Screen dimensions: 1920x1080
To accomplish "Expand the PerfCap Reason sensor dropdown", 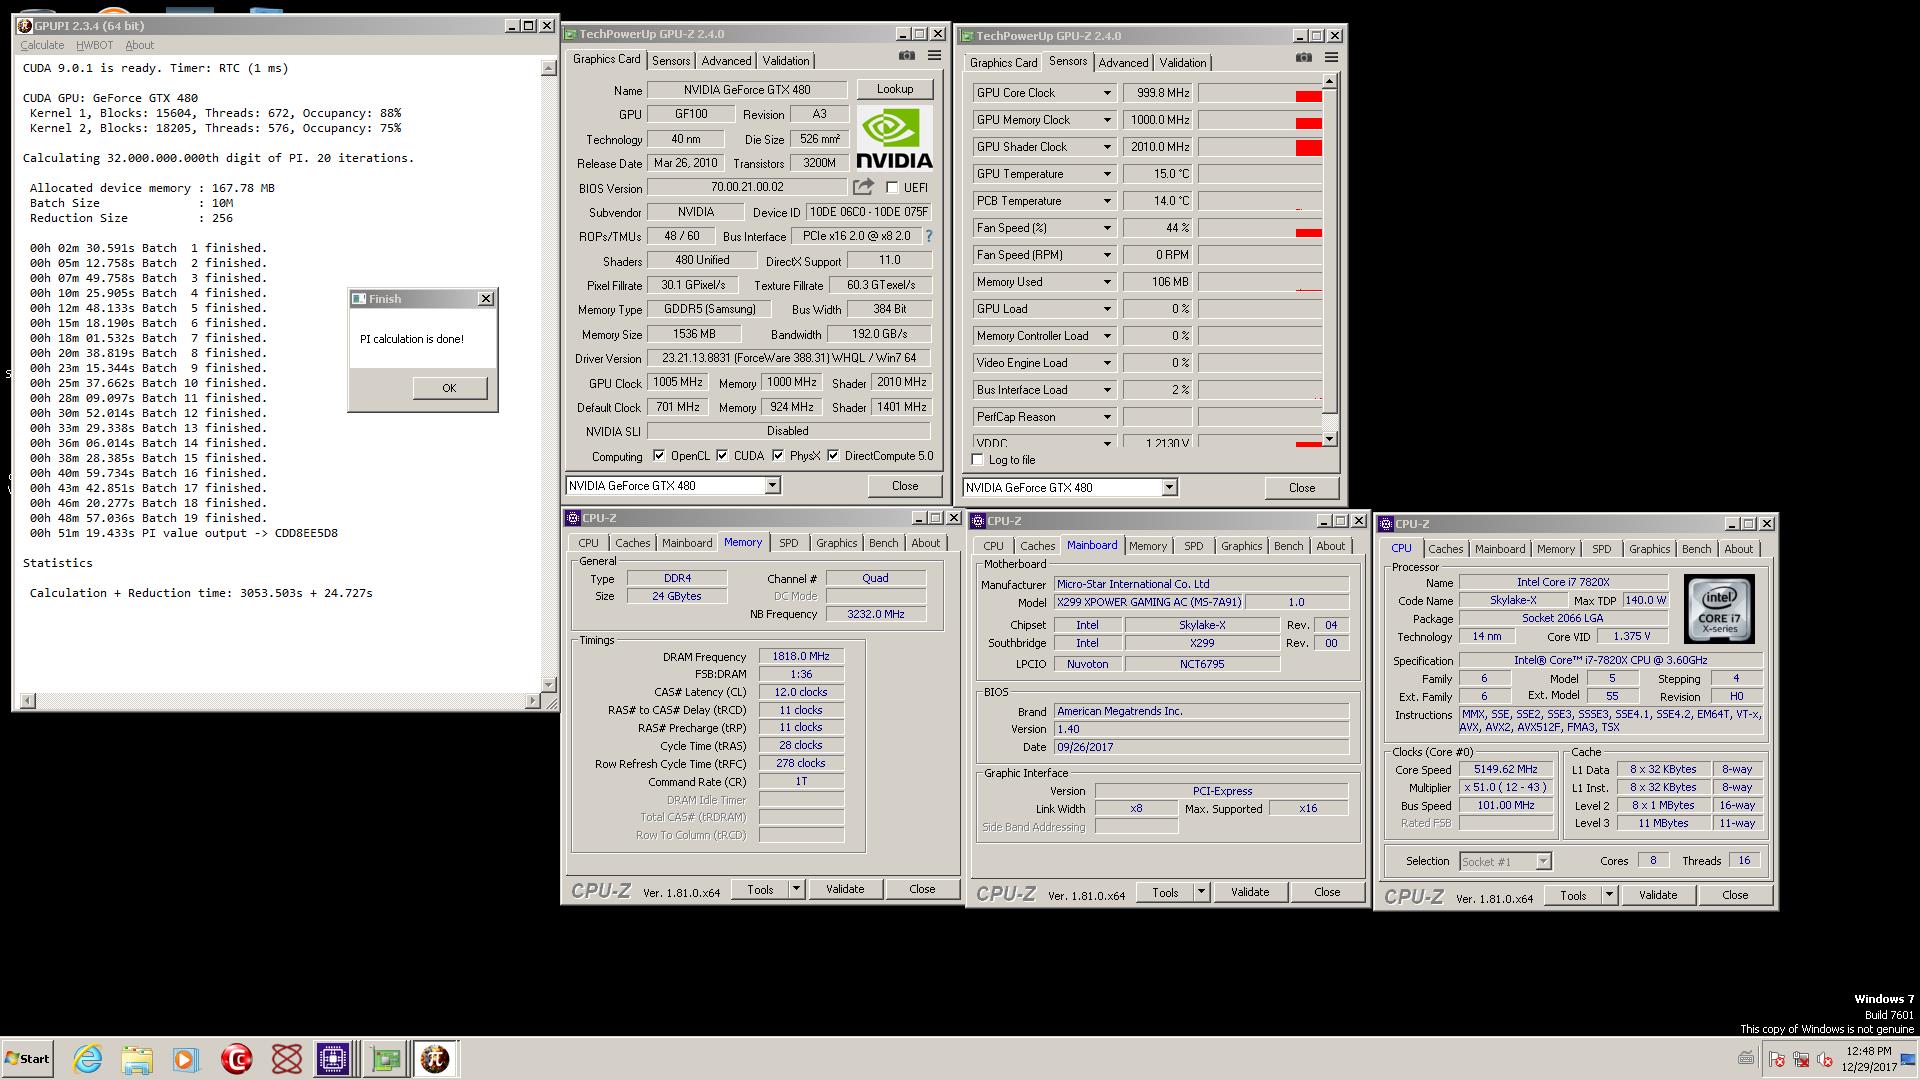I will [1107, 417].
